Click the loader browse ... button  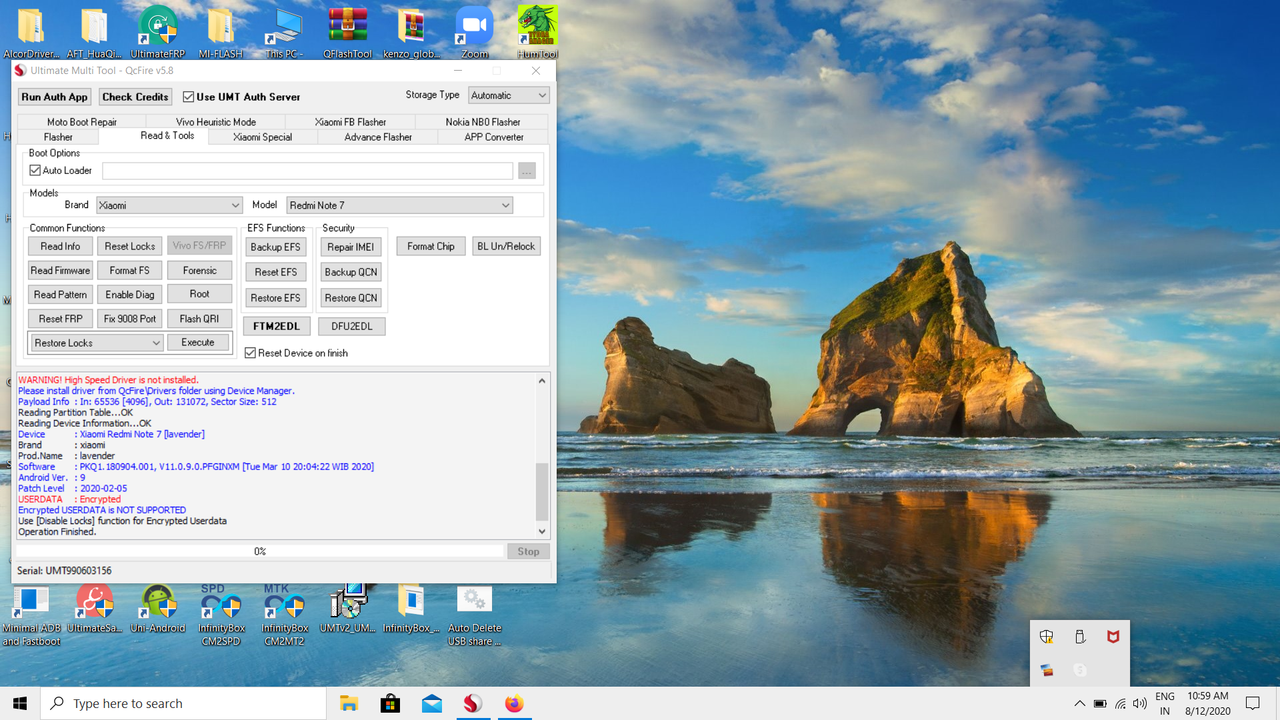pos(527,171)
